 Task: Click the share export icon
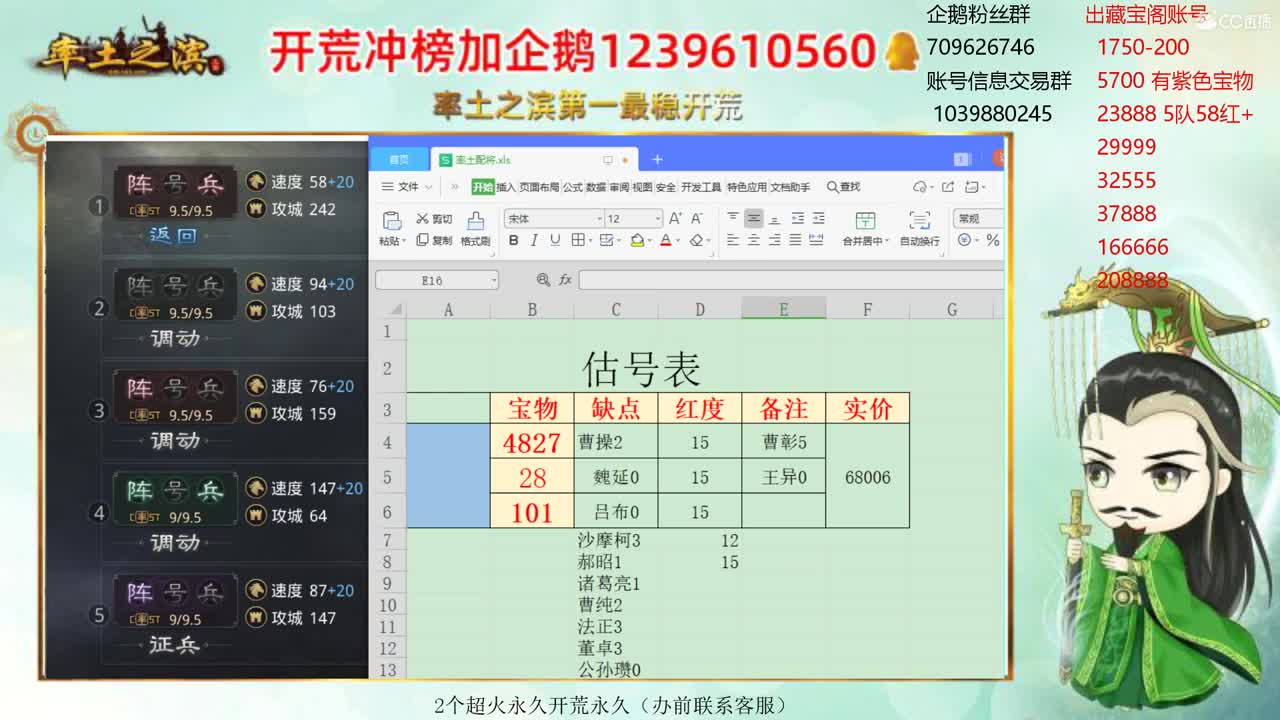click(x=948, y=187)
